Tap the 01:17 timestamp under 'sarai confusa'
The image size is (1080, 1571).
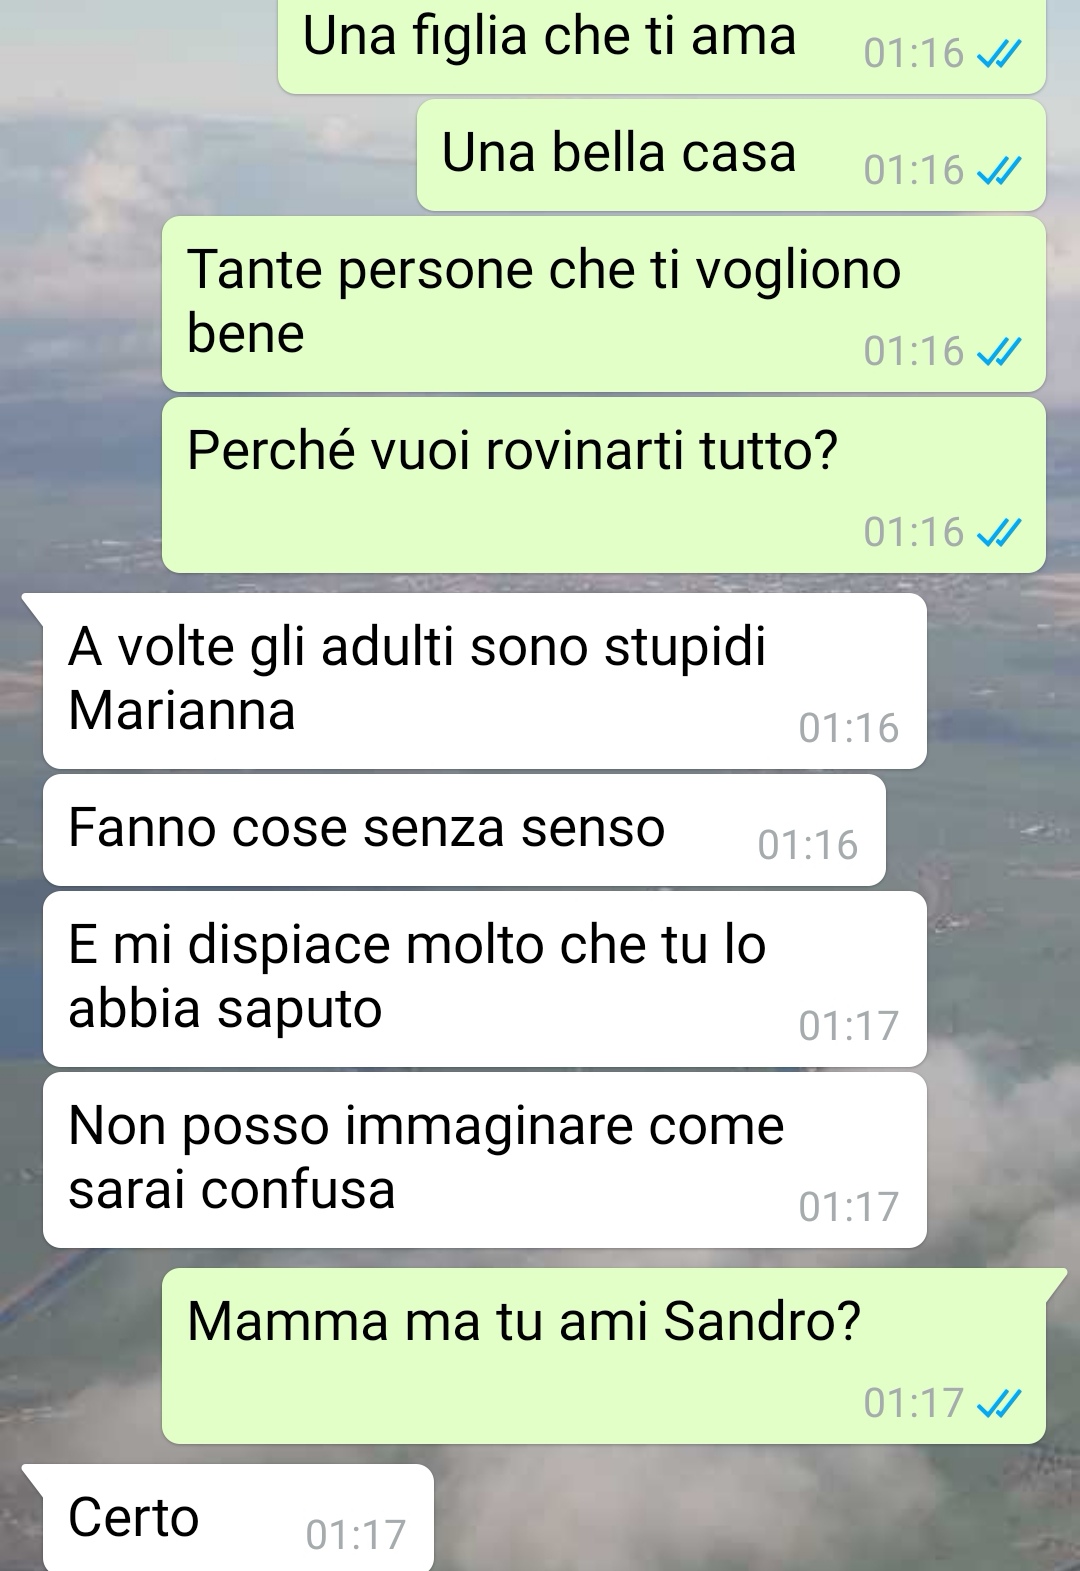click(x=849, y=1208)
